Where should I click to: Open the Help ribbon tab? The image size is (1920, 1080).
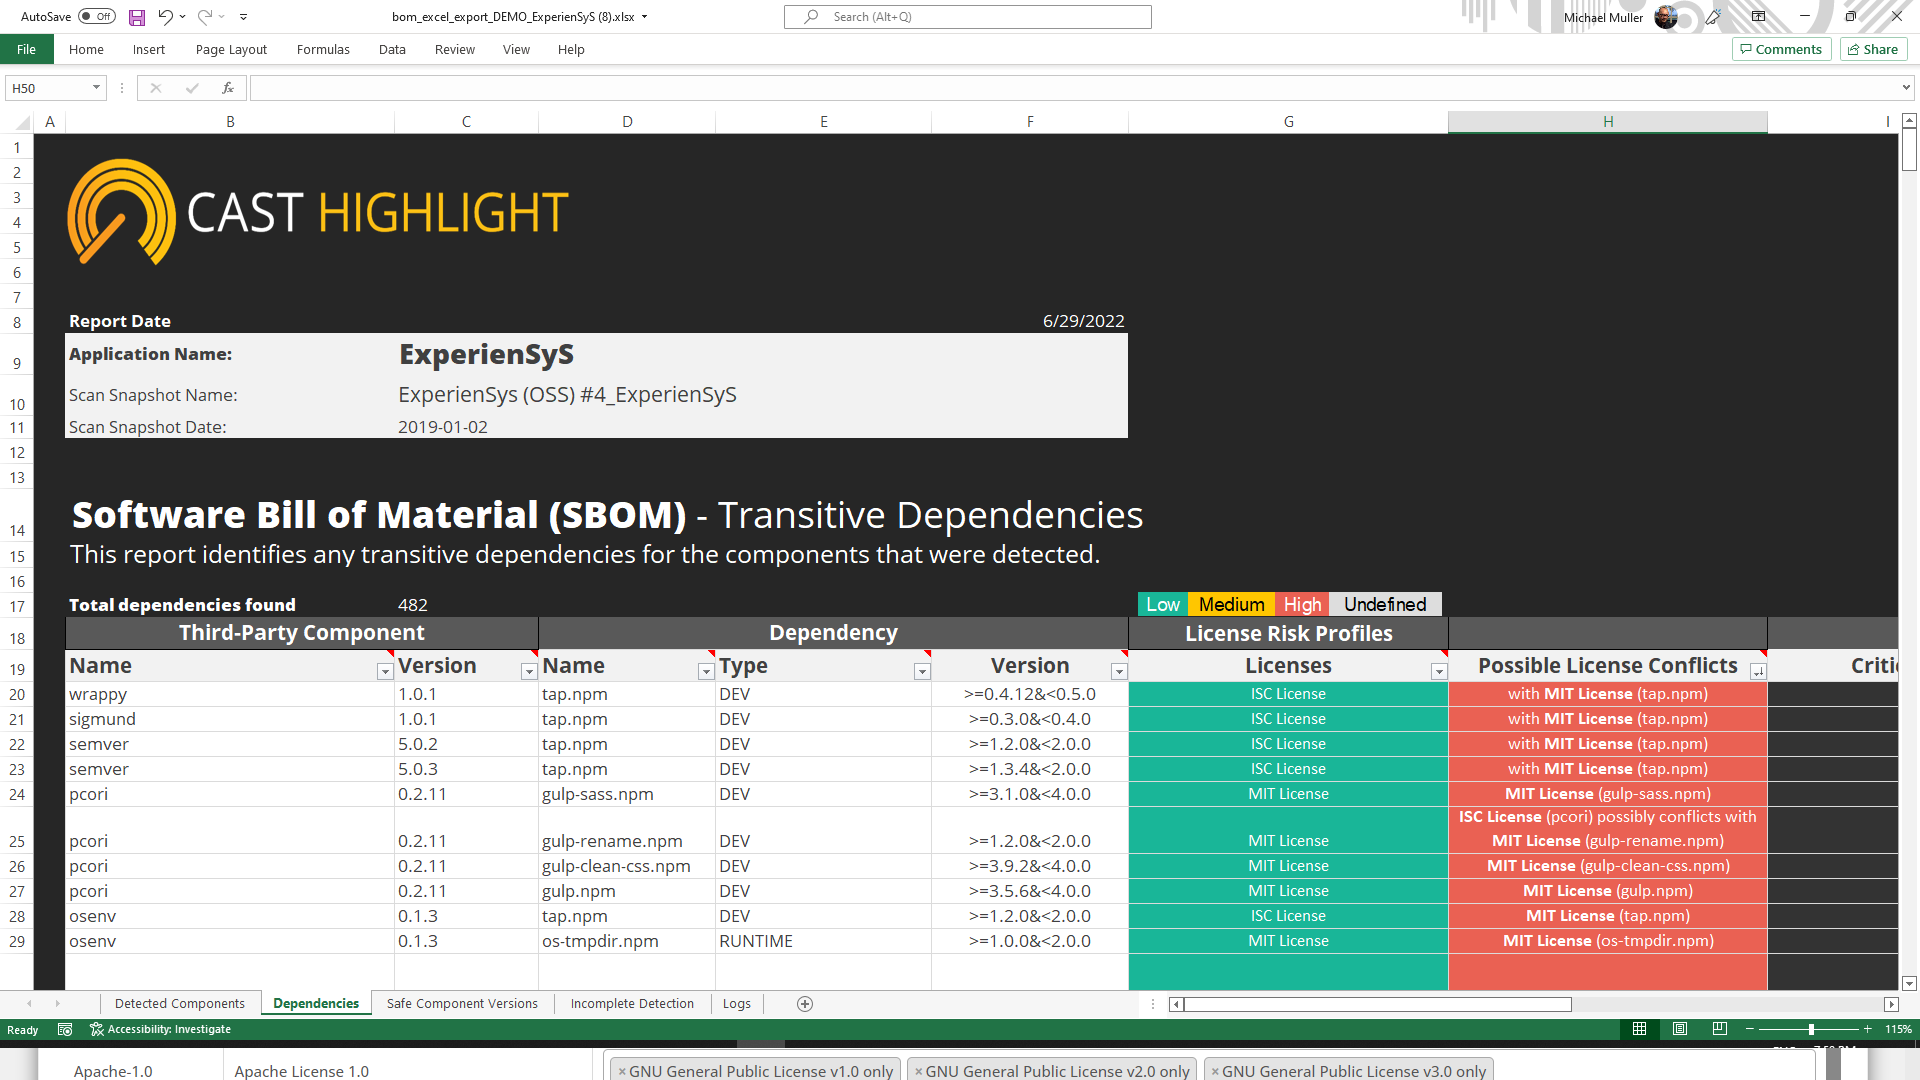tap(571, 49)
